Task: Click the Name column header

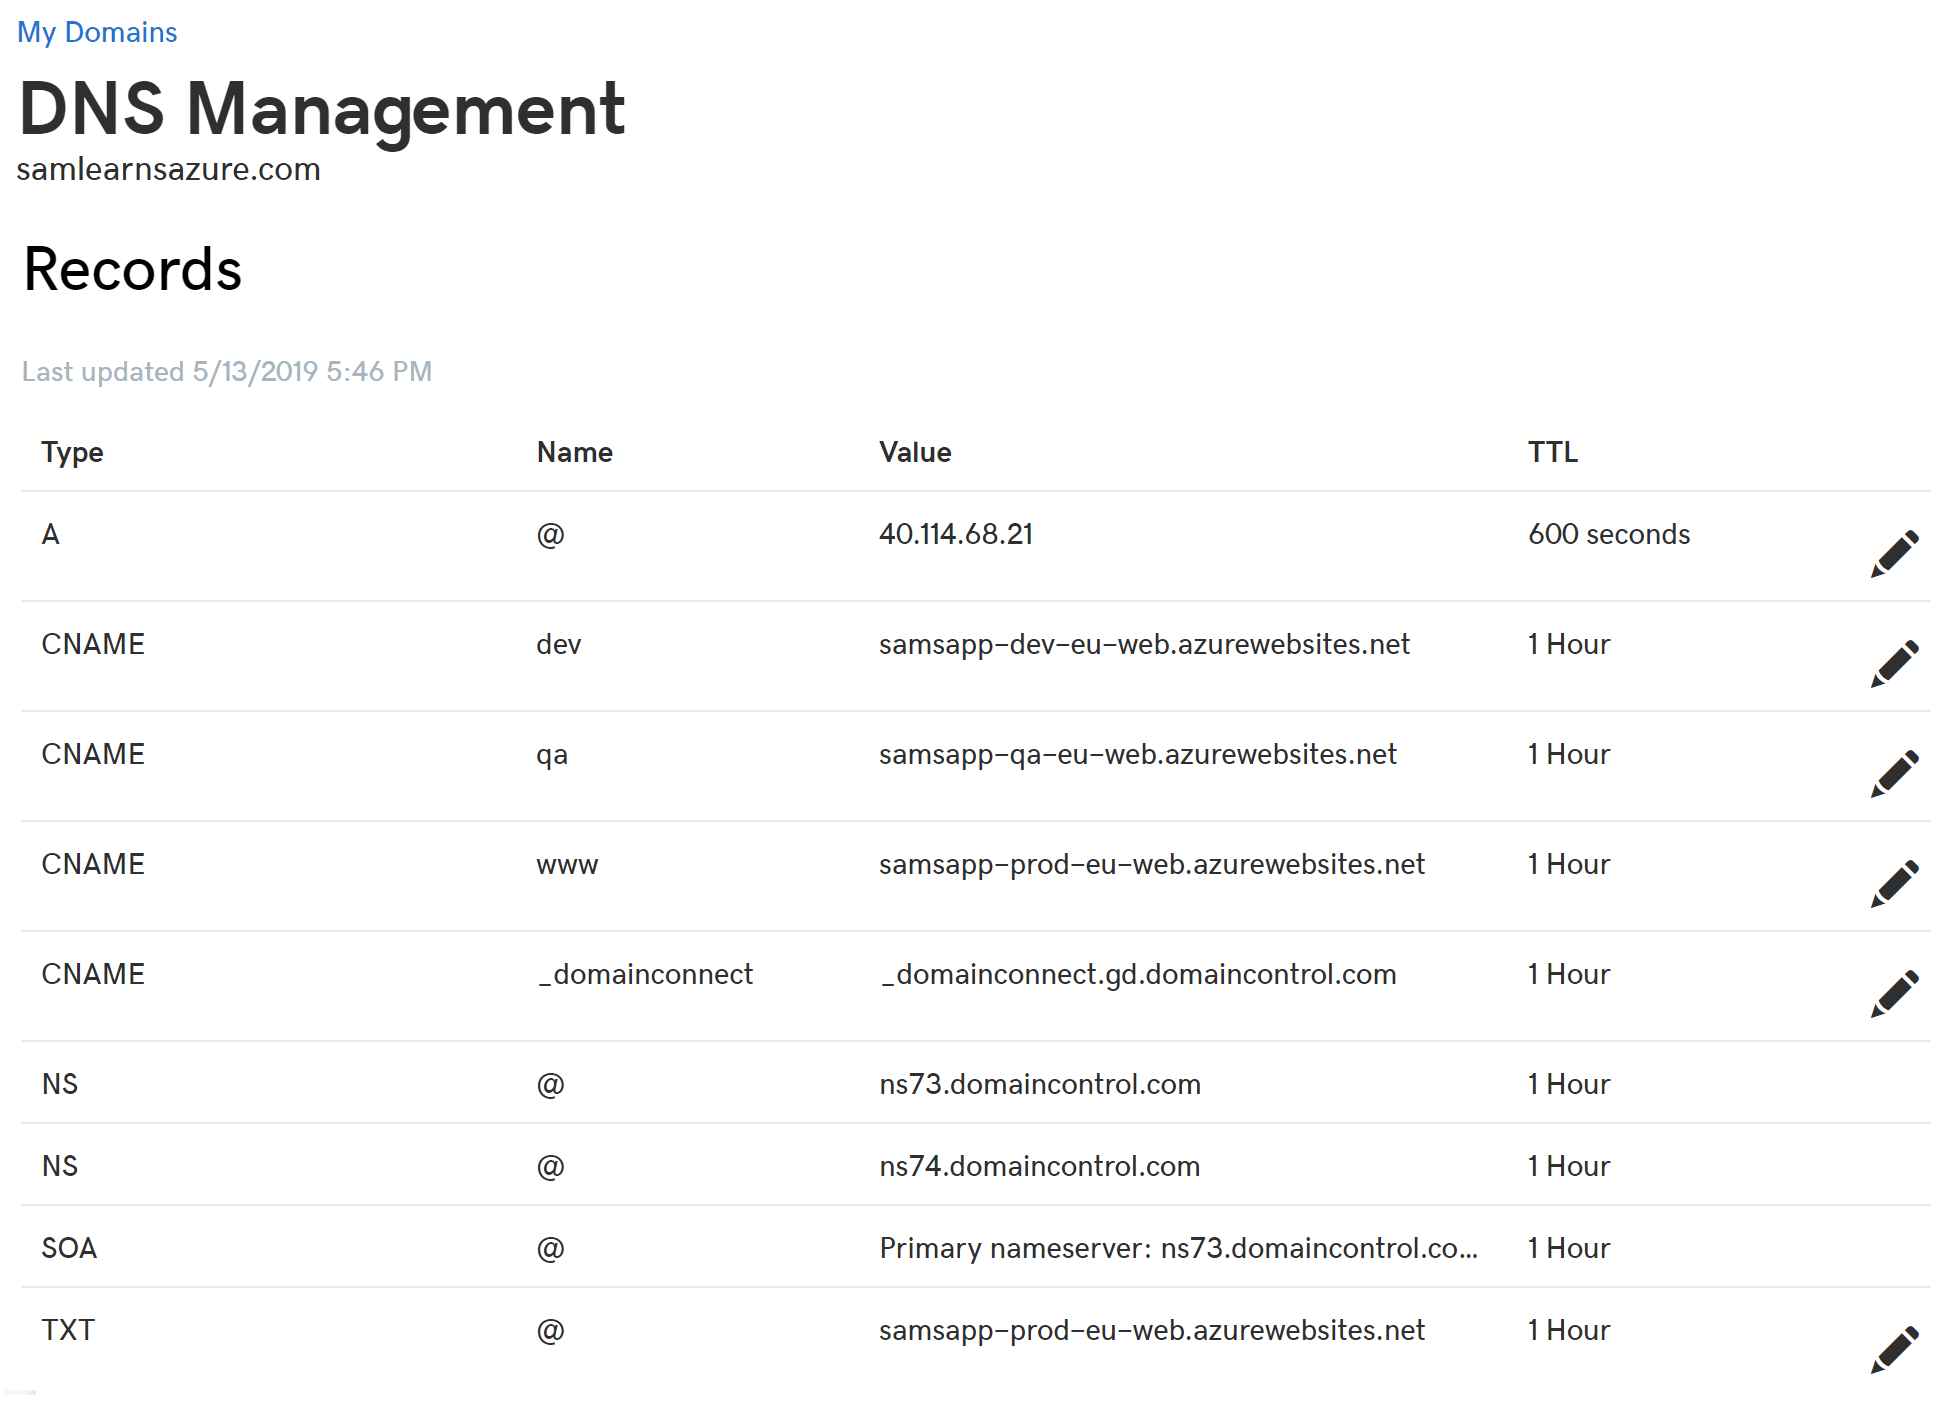Action: [574, 452]
